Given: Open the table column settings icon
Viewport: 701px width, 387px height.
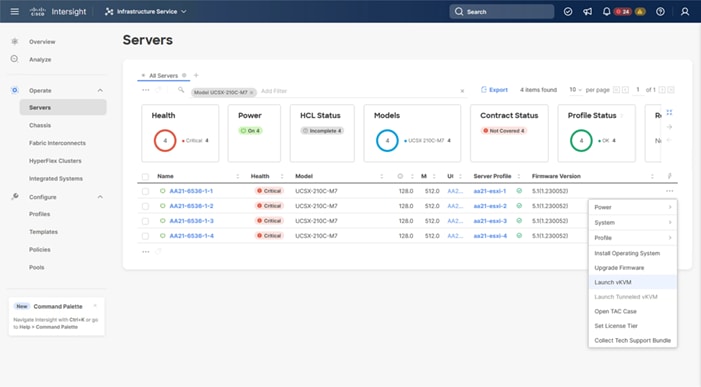Looking at the screenshot, I should (x=669, y=176).
